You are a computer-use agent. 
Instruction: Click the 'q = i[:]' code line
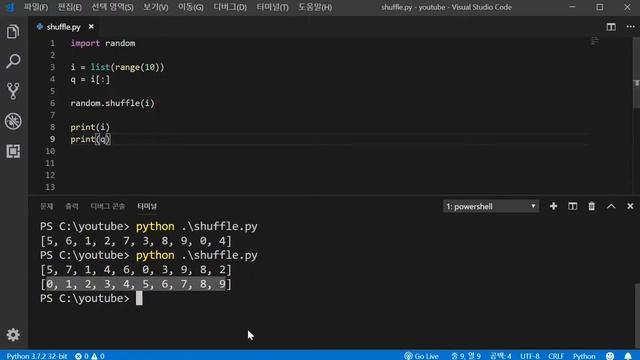click(90, 79)
